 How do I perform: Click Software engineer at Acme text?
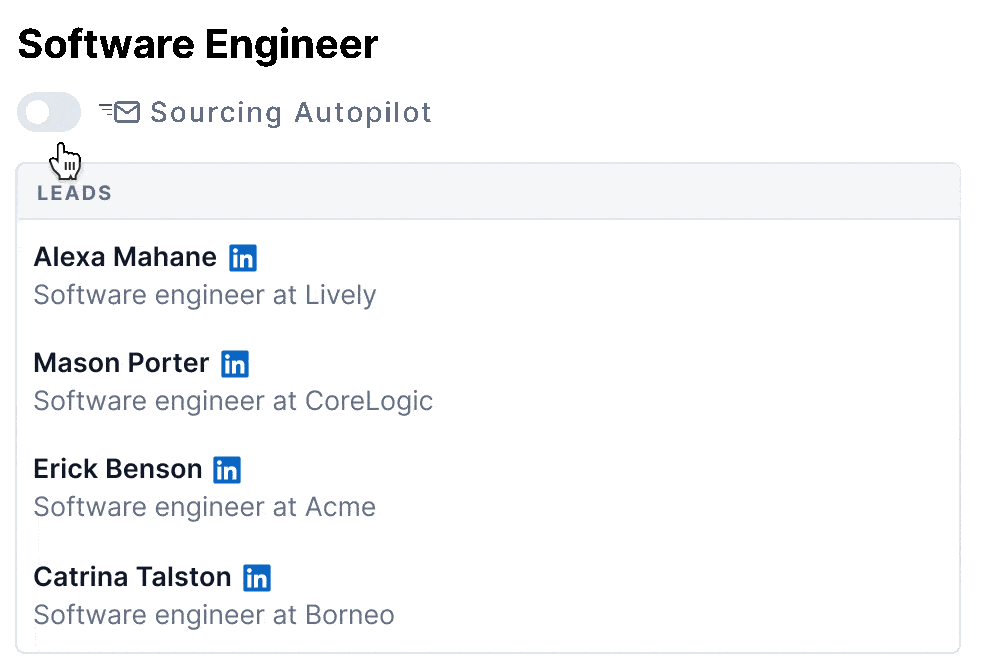coord(205,507)
